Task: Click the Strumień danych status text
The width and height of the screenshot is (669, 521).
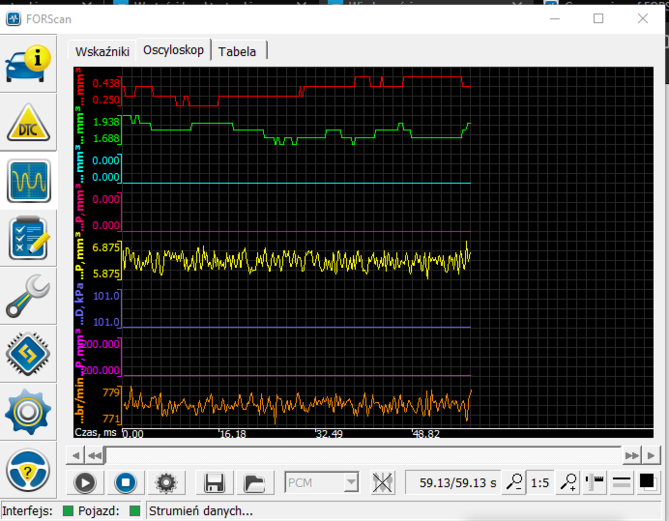Action: coord(201,511)
